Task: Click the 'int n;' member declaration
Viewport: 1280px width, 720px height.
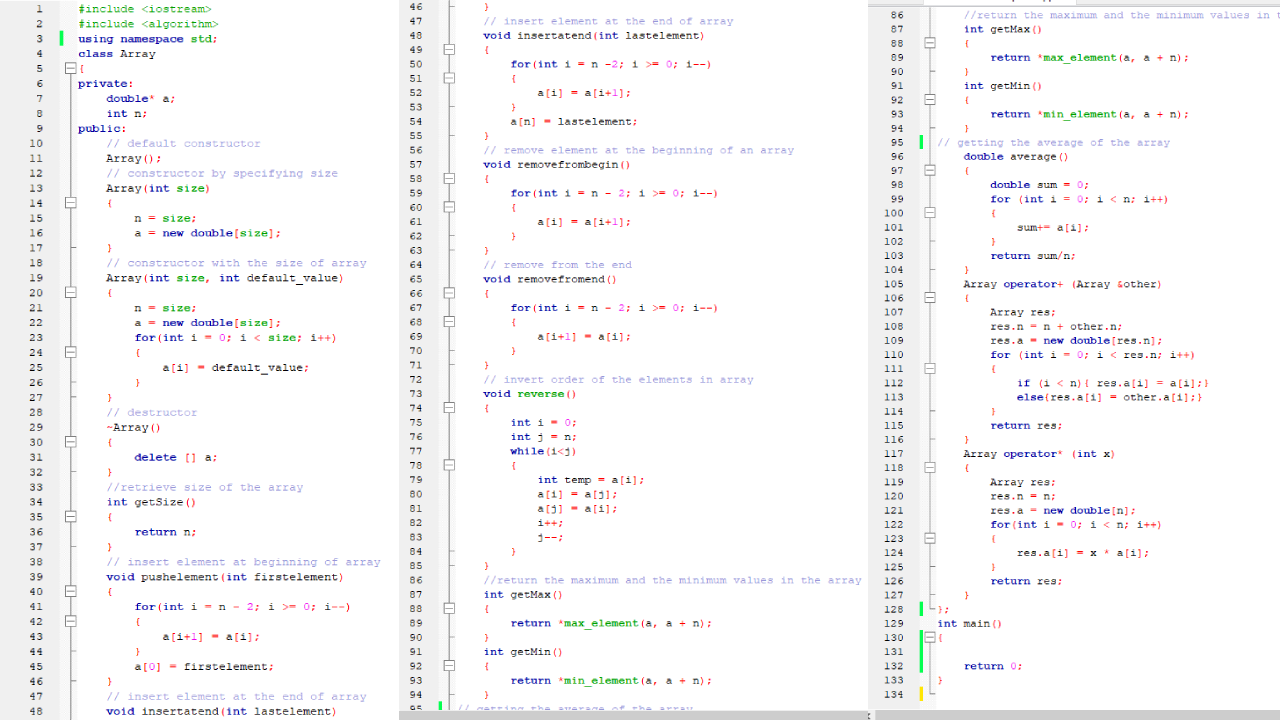Action: pyautogui.click(x=127, y=114)
